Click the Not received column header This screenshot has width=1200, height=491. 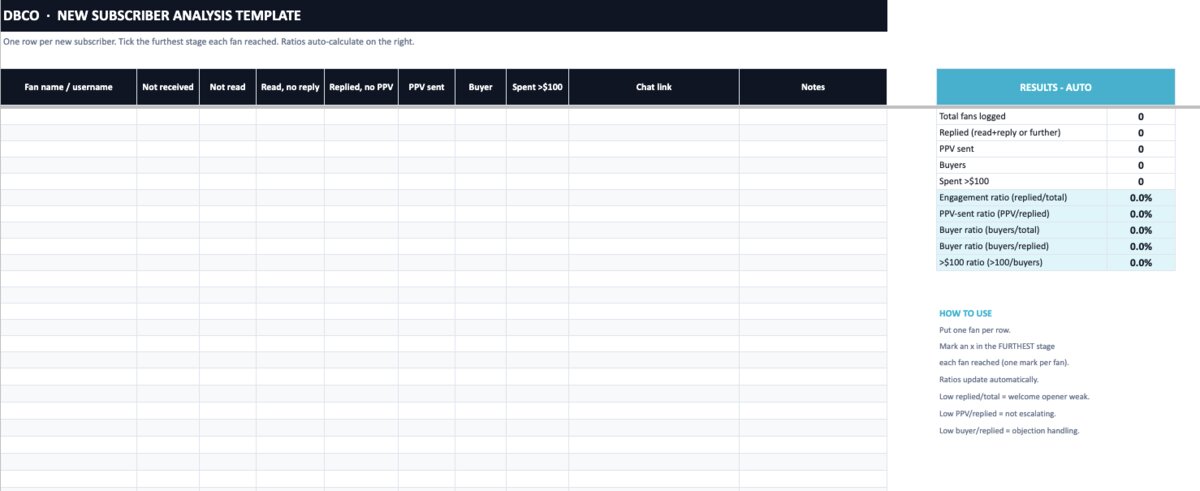point(168,87)
